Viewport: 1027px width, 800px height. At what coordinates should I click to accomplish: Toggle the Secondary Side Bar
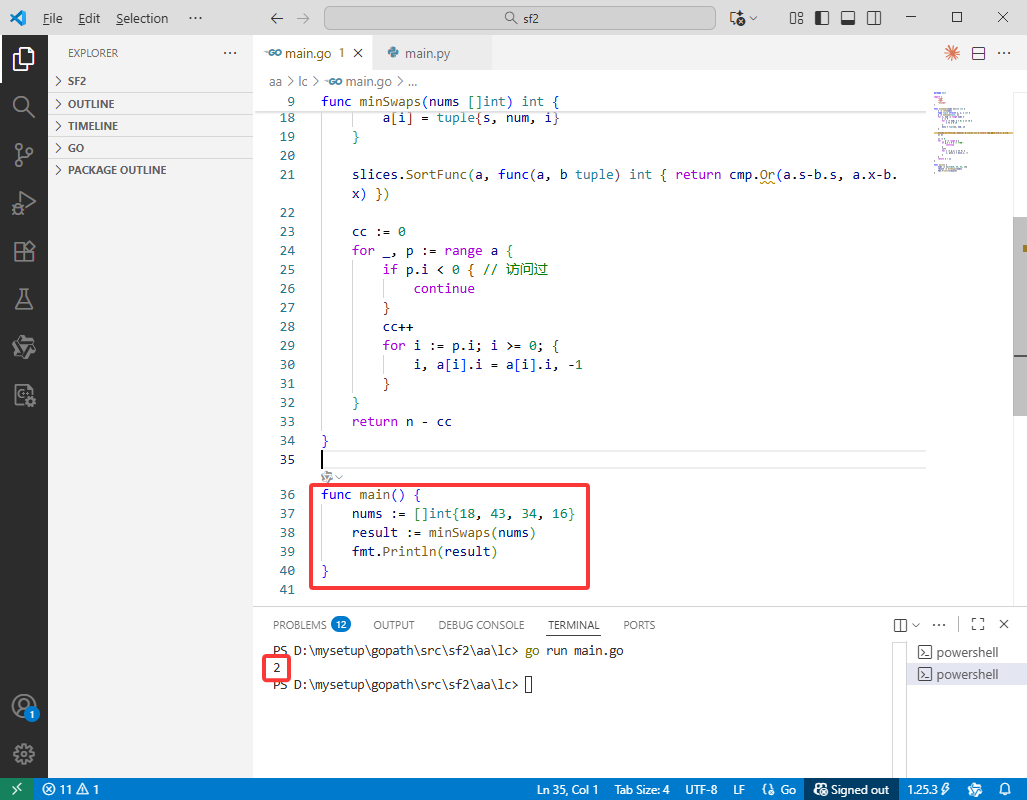tap(874, 18)
